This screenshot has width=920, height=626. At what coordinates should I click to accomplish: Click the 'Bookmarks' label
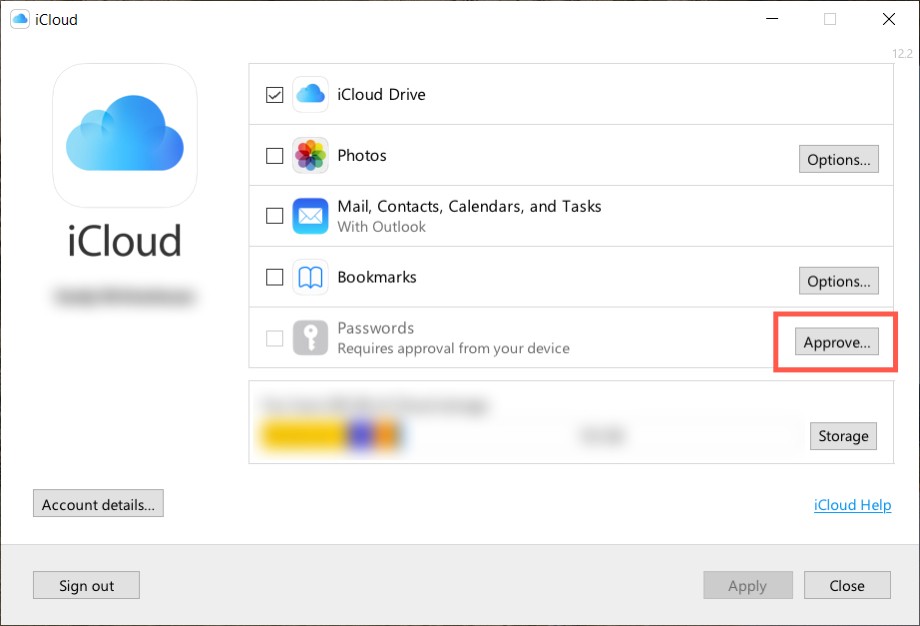coord(377,277)
